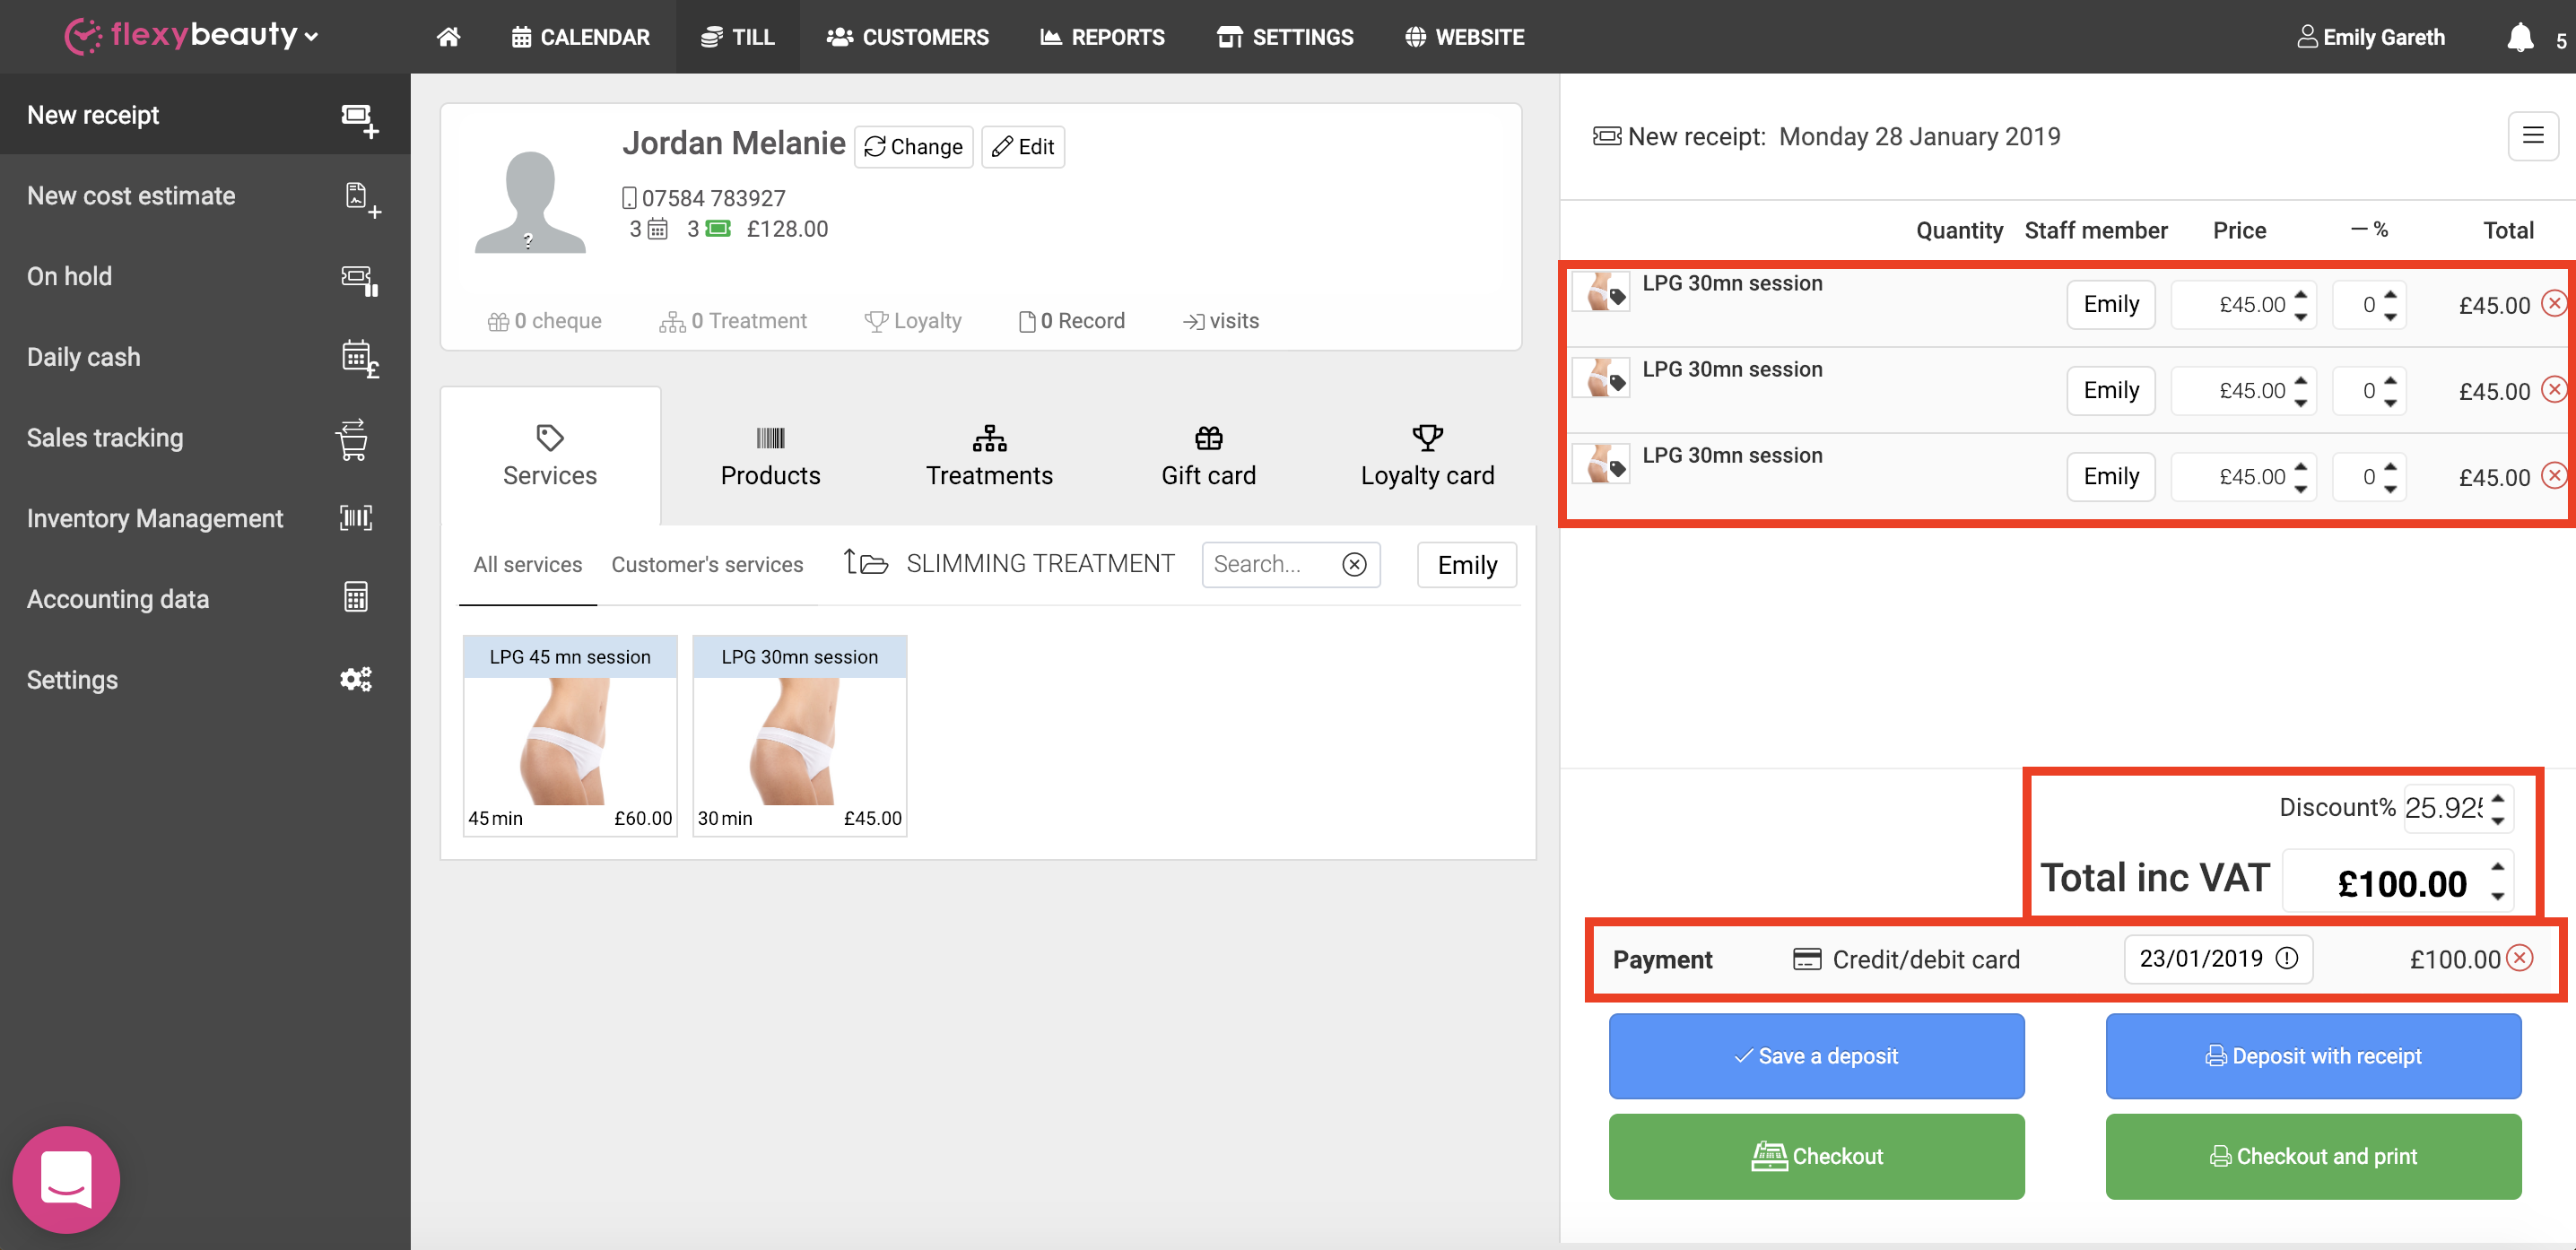
Task: Add the LPG 30mn session service card
Action: coord(799,735)
